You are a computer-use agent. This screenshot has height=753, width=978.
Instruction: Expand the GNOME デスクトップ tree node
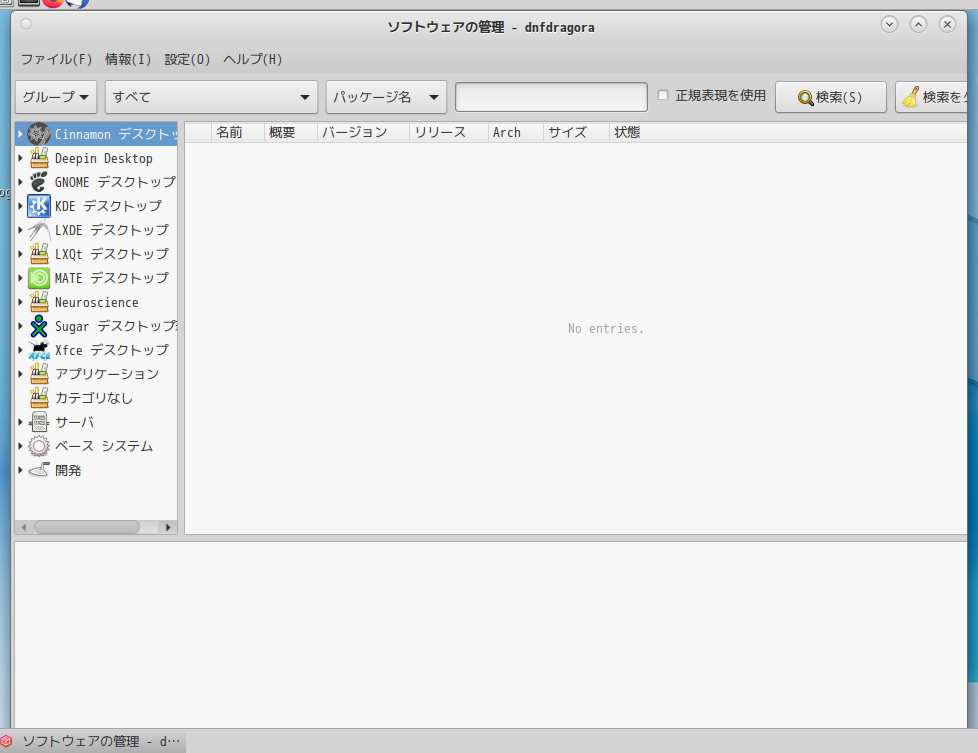pyautogui.click(x=20, y=182)
